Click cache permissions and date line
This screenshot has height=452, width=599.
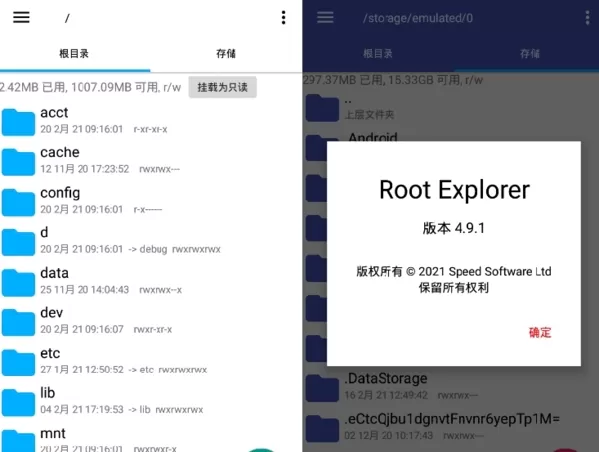110,169
